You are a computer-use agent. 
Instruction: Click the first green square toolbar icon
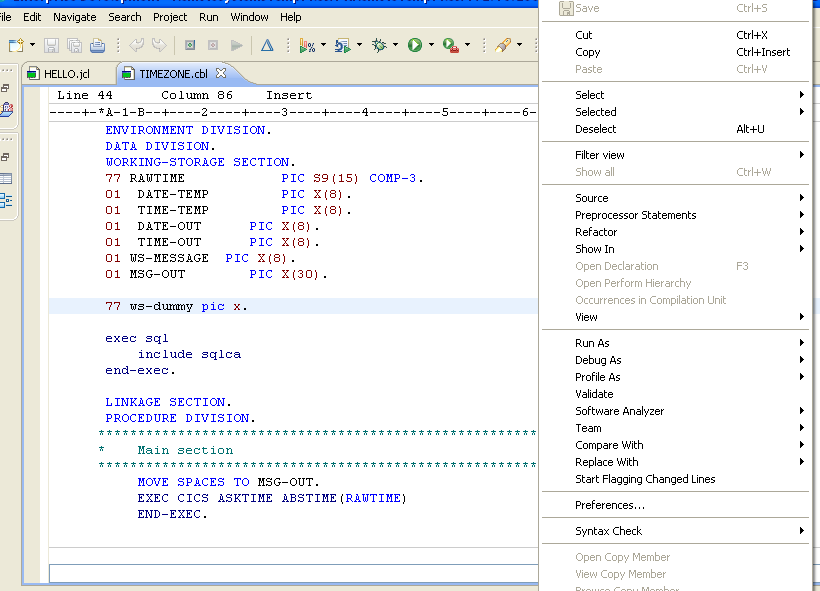click(190, 46)
